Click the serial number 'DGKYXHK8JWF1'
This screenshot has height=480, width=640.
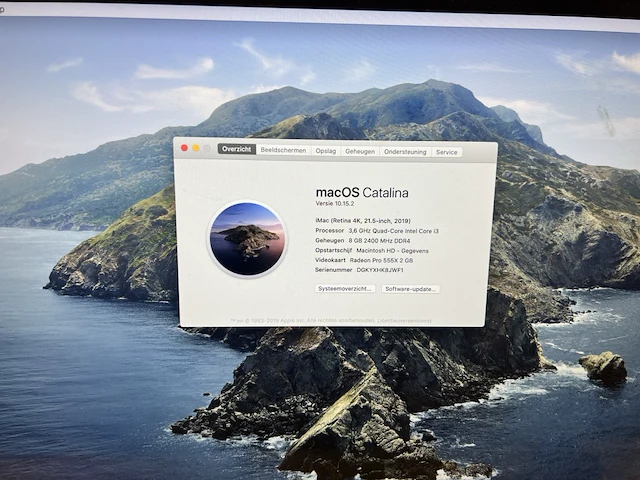click(x=380, y=270)
